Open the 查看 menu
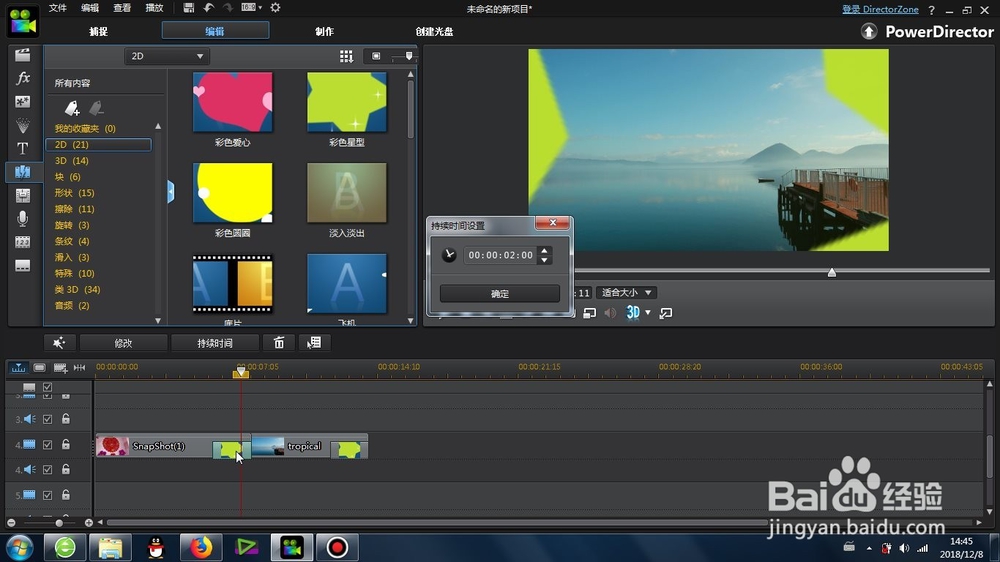Screen dimensions: 1000x562 click(x=122, y=8)
